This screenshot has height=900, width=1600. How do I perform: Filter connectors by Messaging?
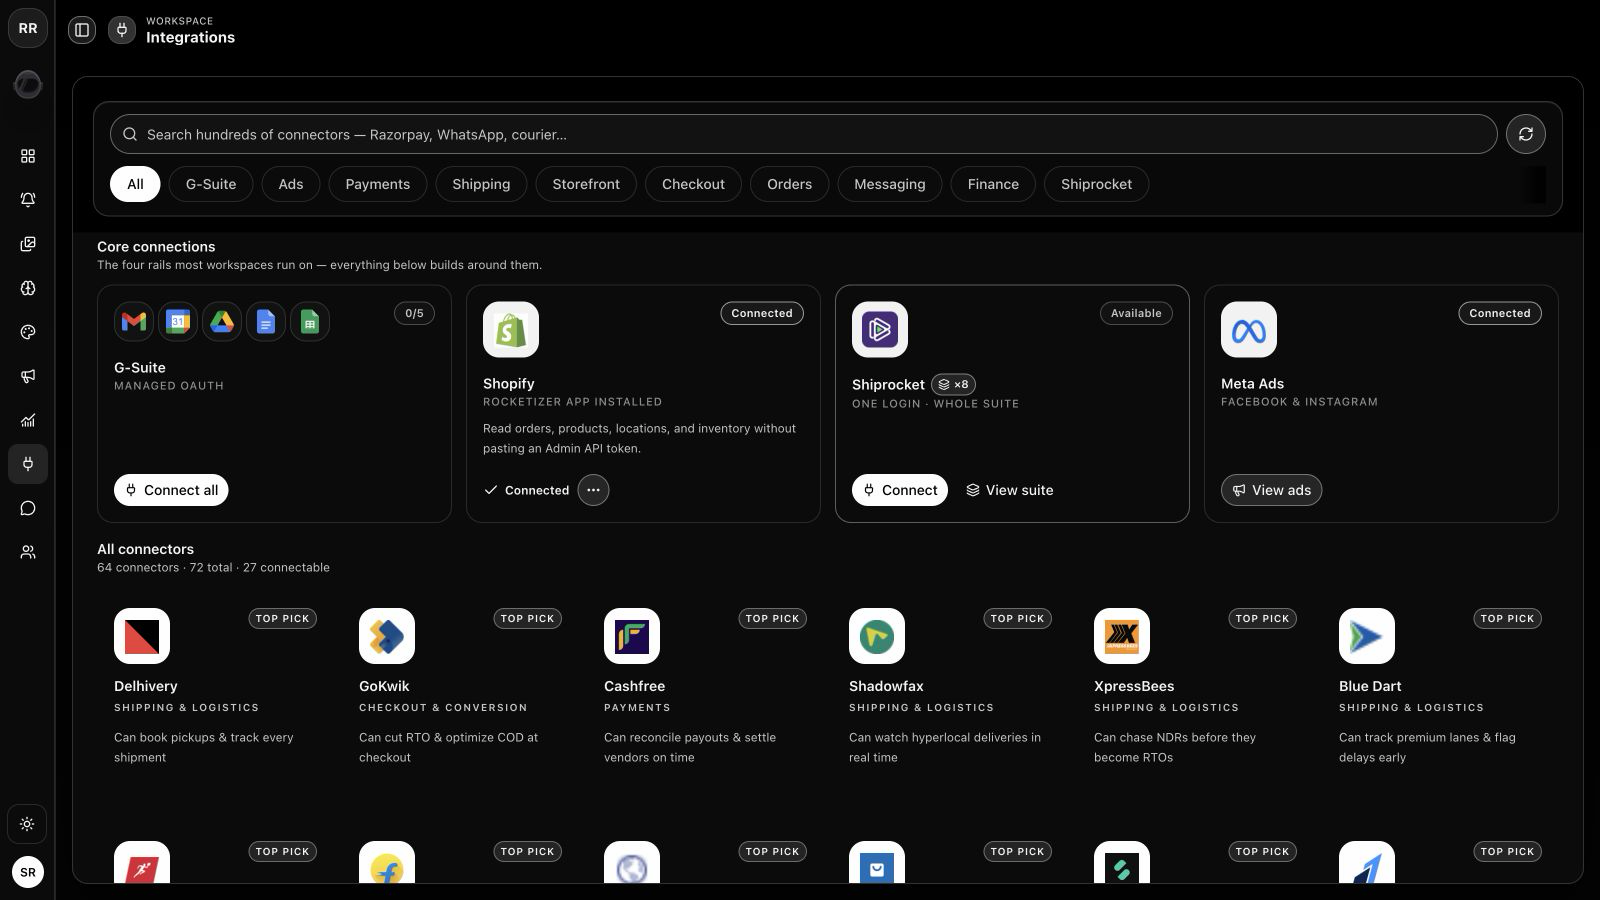coord(890,184)
